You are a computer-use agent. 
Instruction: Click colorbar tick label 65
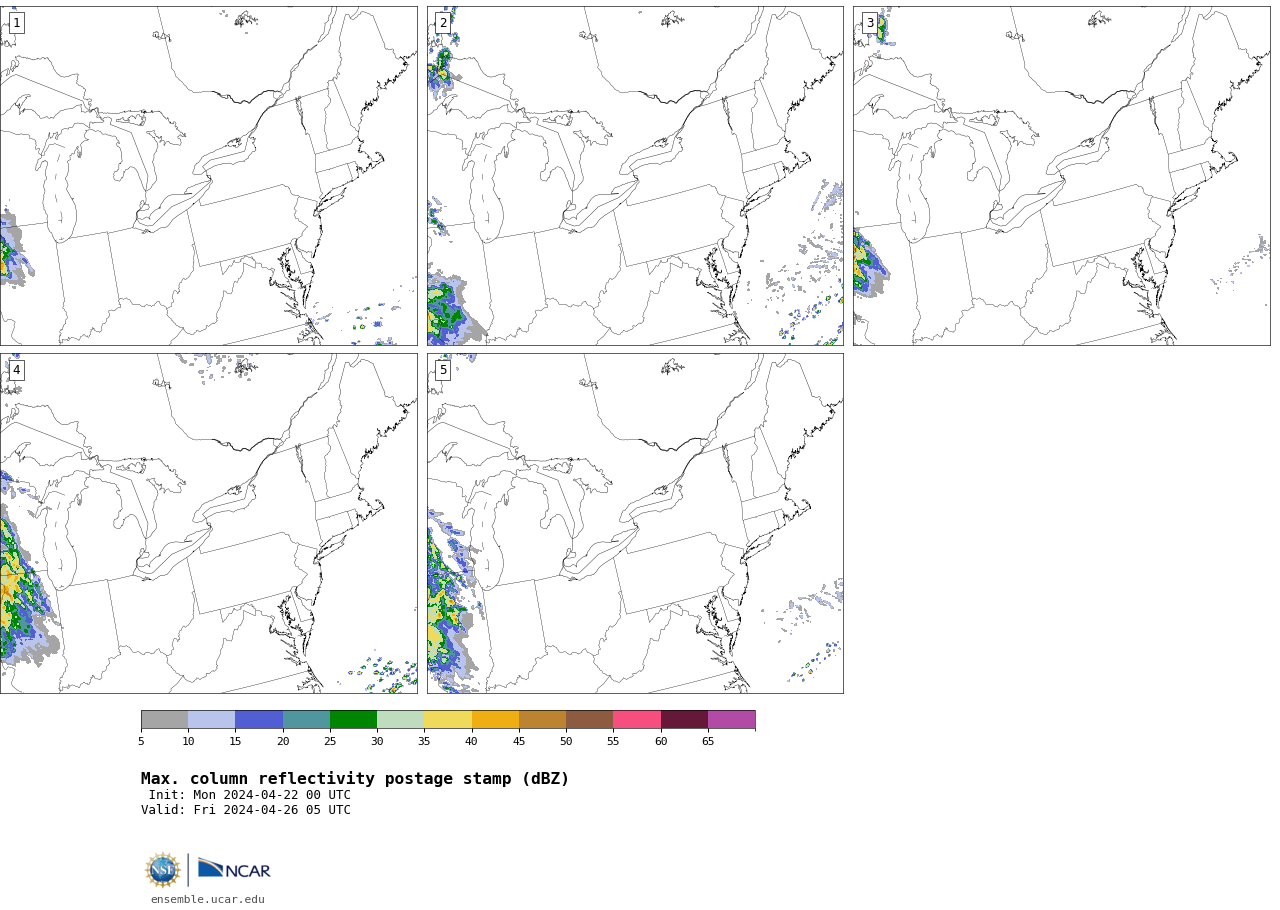tap(708, 741)
